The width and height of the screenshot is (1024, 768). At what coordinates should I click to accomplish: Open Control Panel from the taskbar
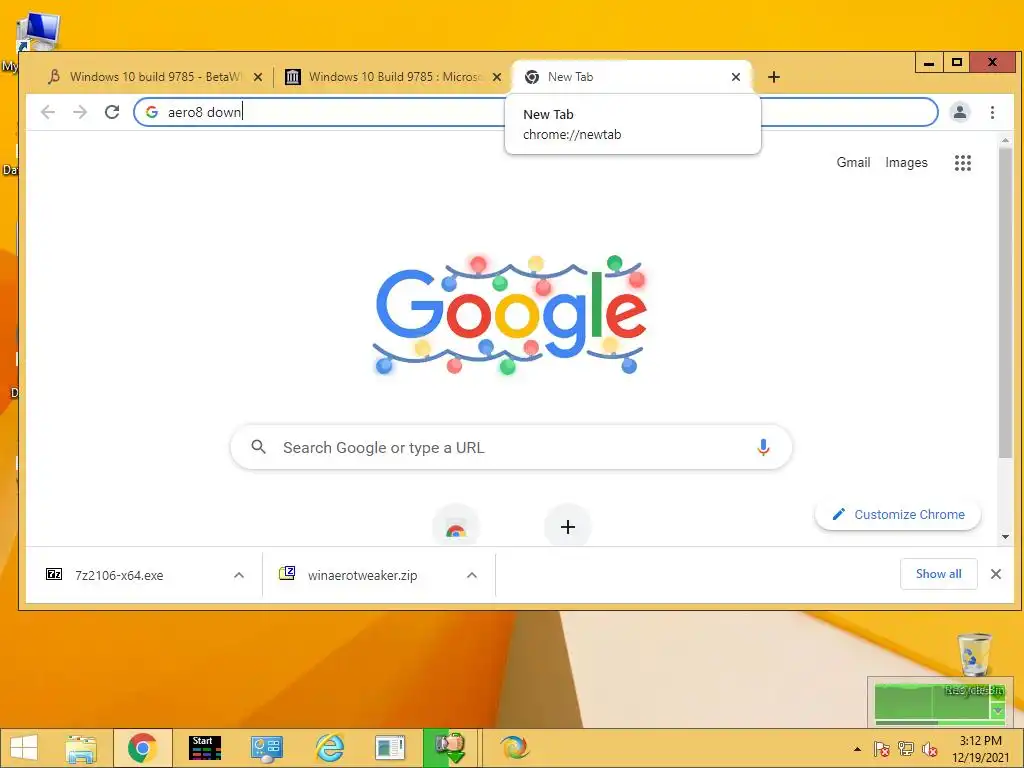coord(266,748)
